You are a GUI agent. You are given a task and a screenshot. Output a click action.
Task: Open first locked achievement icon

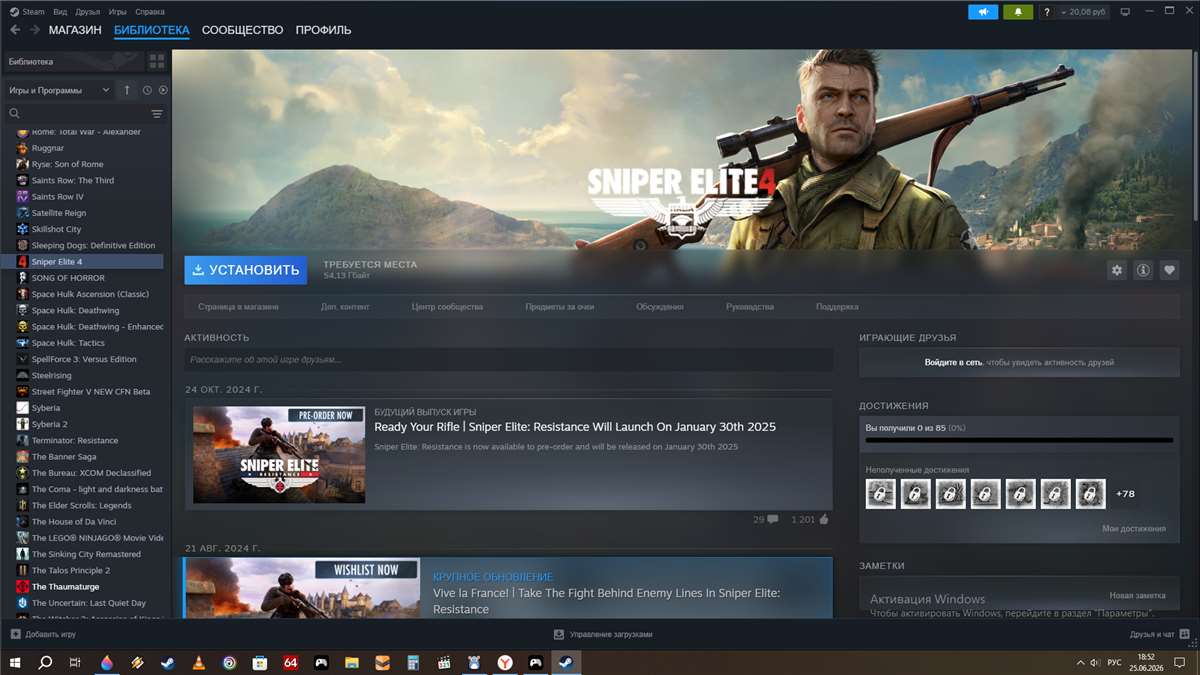880,493
